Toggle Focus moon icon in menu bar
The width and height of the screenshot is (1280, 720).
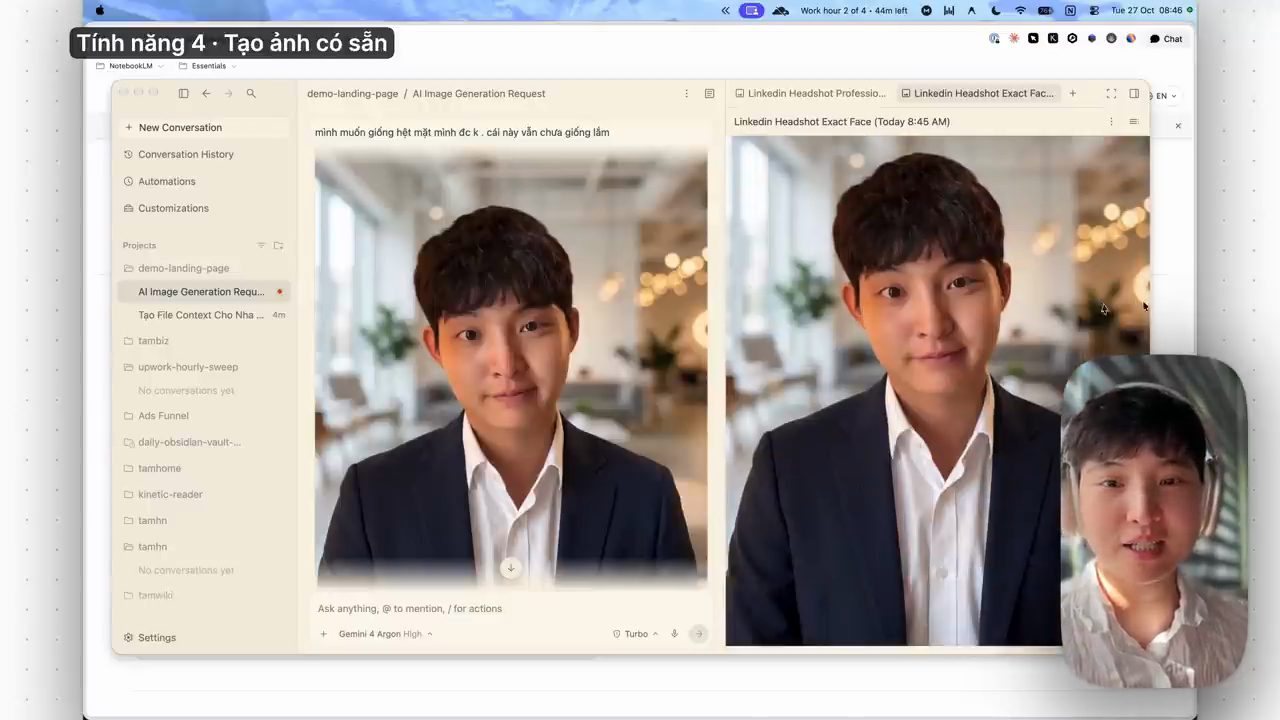(x=995, y=11)
